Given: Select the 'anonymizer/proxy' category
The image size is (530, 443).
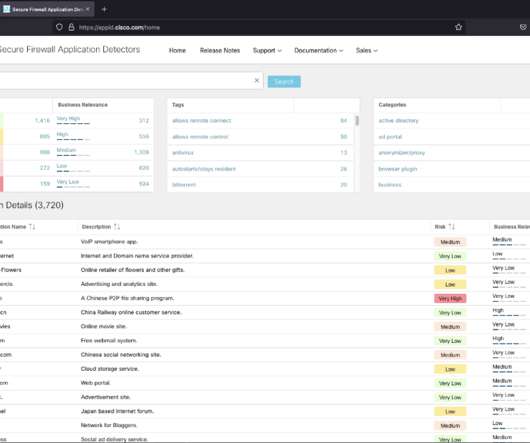Looking at the screenshot, I should click(402, 153).
